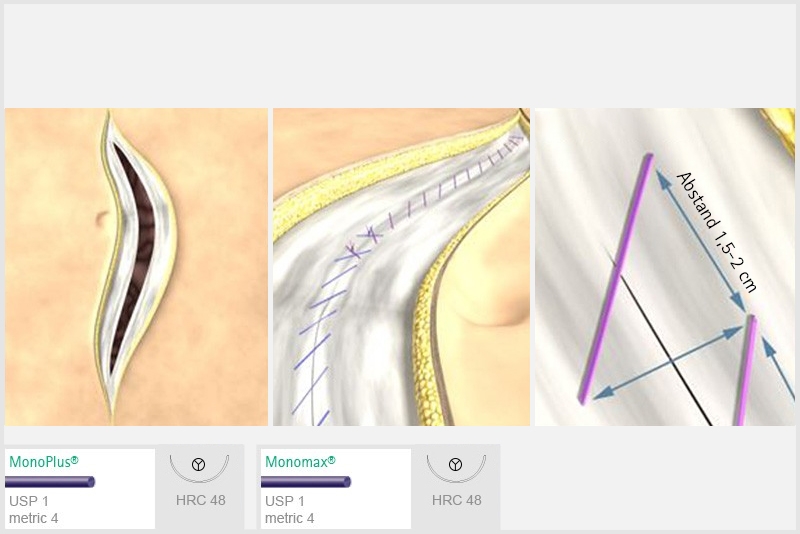
Task: Select the curved needle arc beside MonoPlus
Action: pyautogui.click(x=199, y=468)
